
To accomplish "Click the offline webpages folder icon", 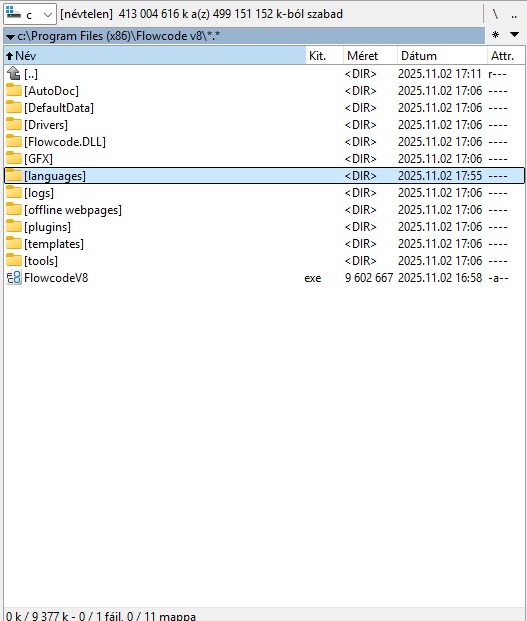I will 13,210.
